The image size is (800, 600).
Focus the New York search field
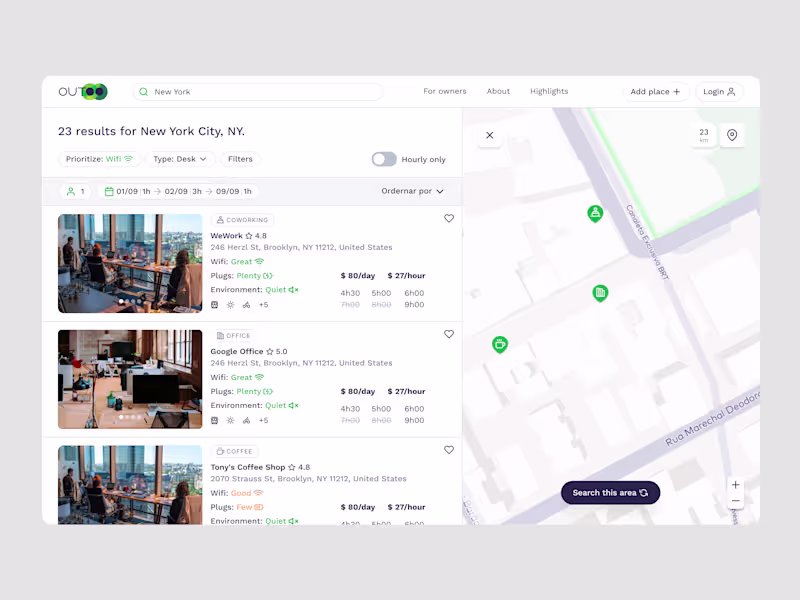pos(258,92)
